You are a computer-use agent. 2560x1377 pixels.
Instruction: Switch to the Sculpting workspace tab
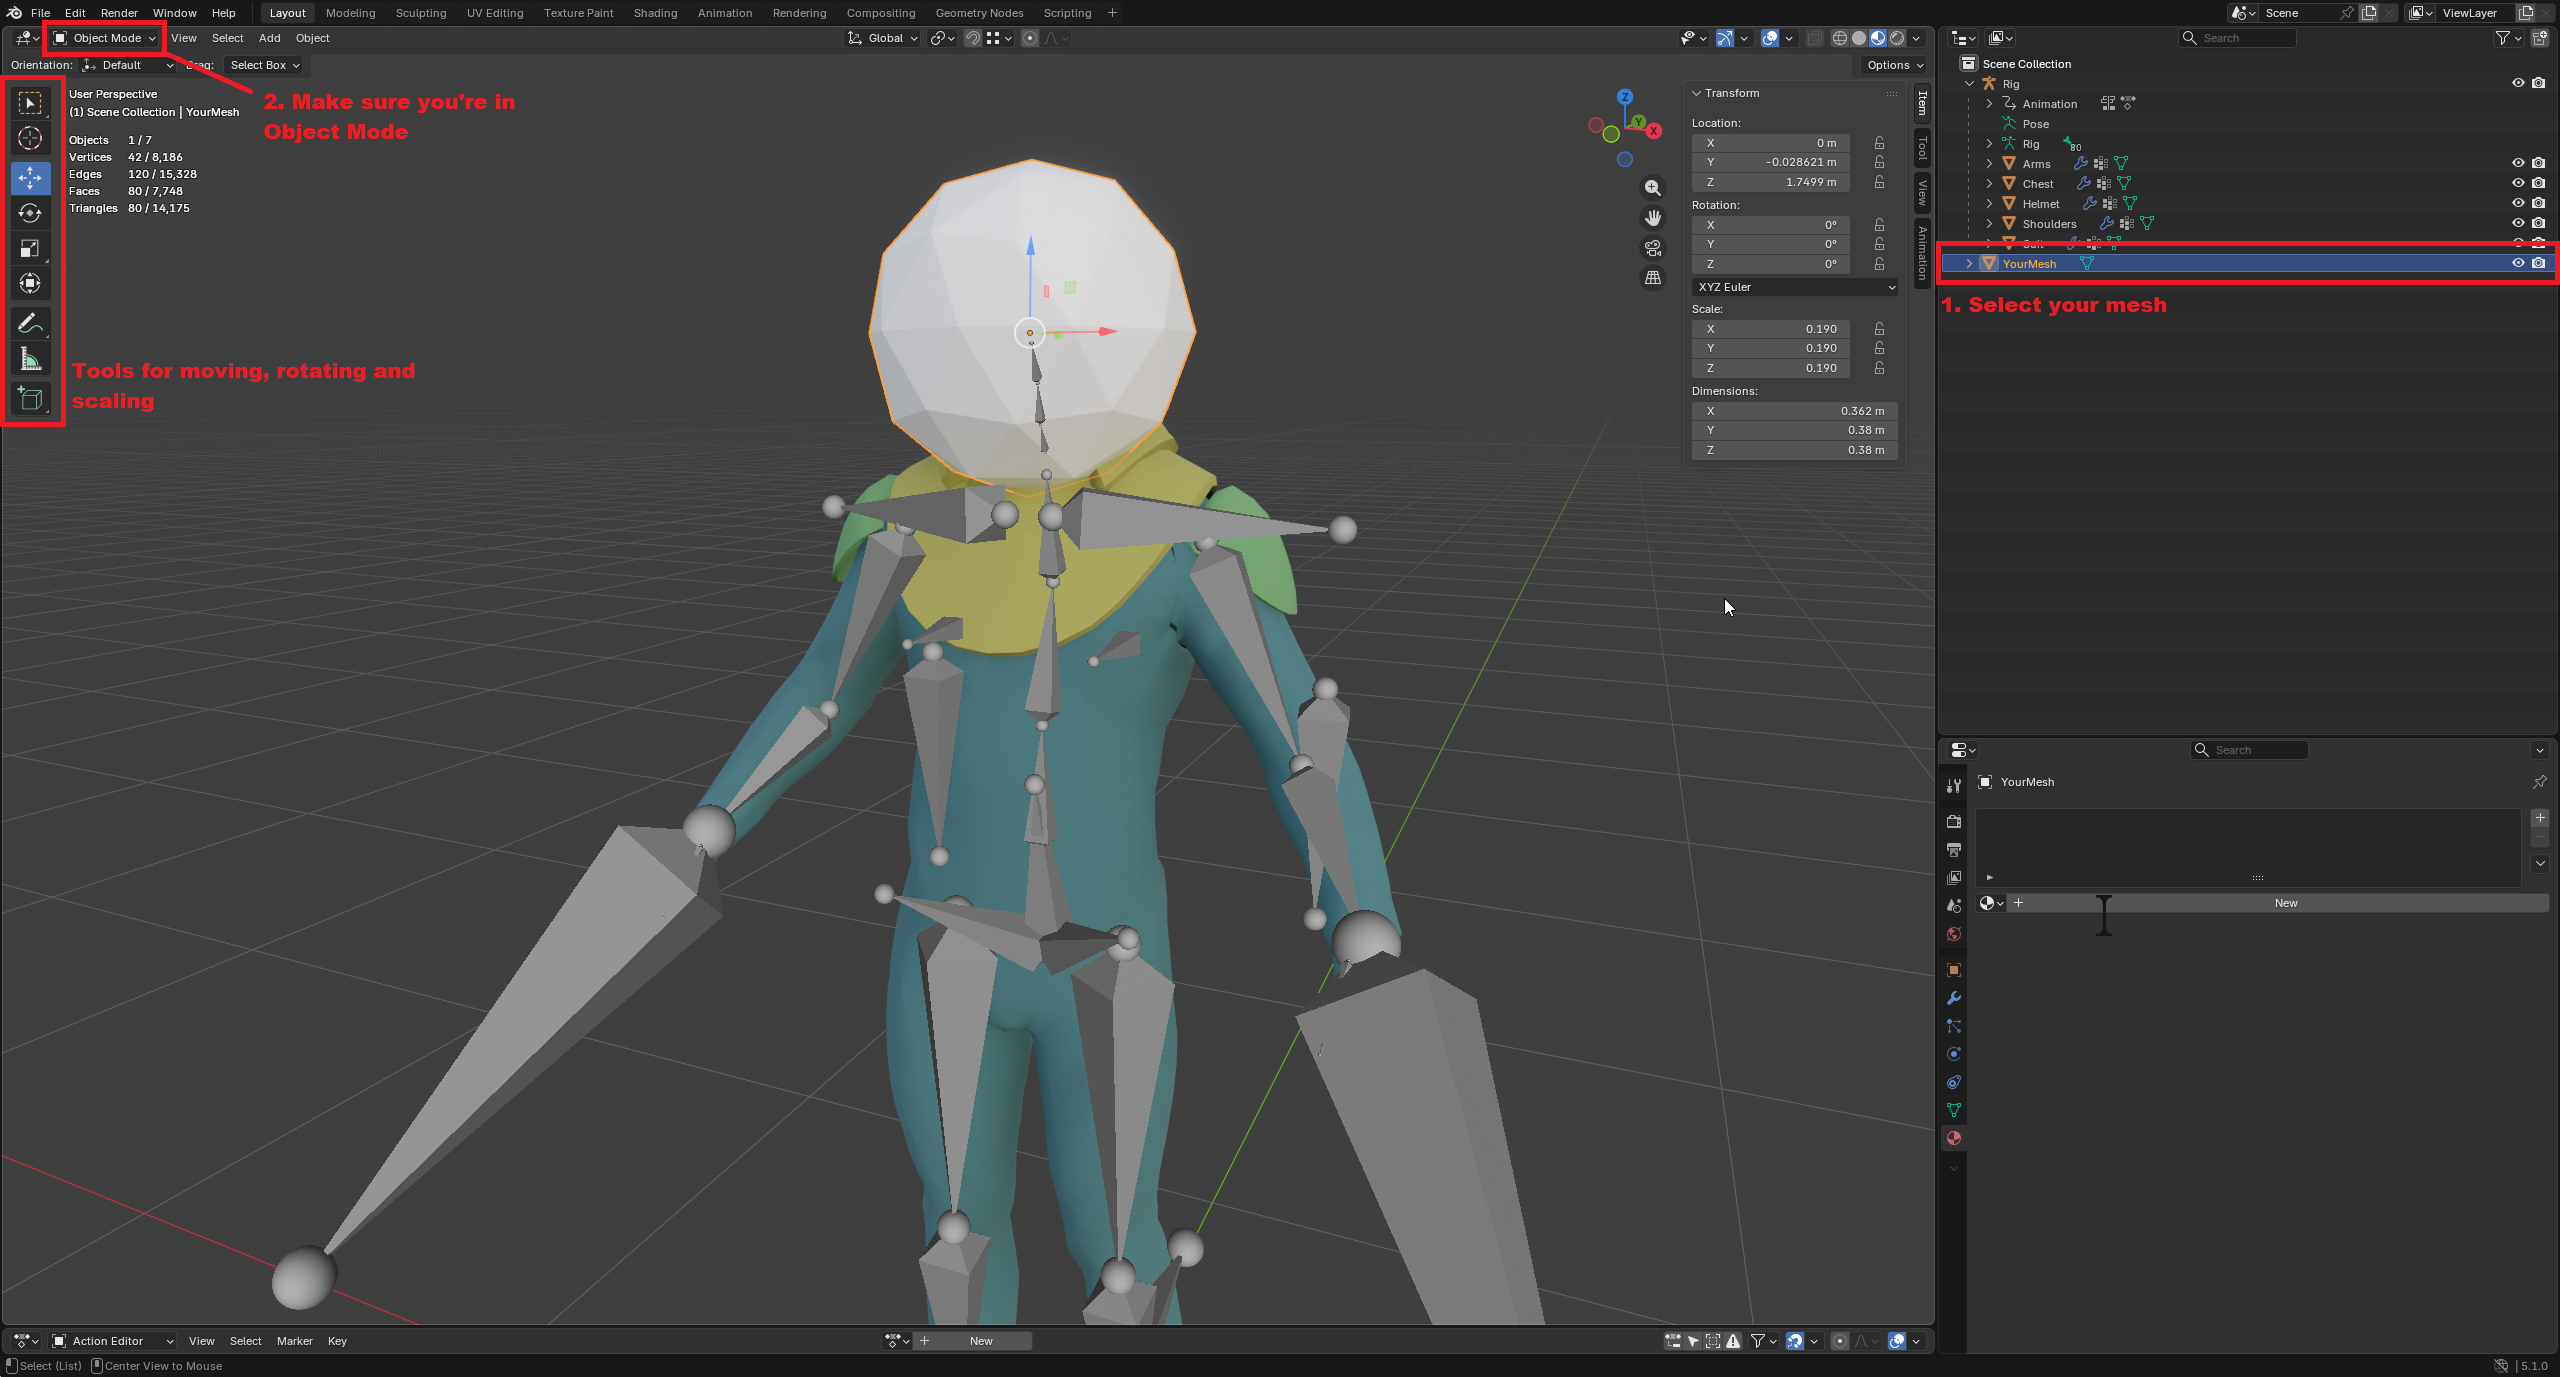click(420, 13)
